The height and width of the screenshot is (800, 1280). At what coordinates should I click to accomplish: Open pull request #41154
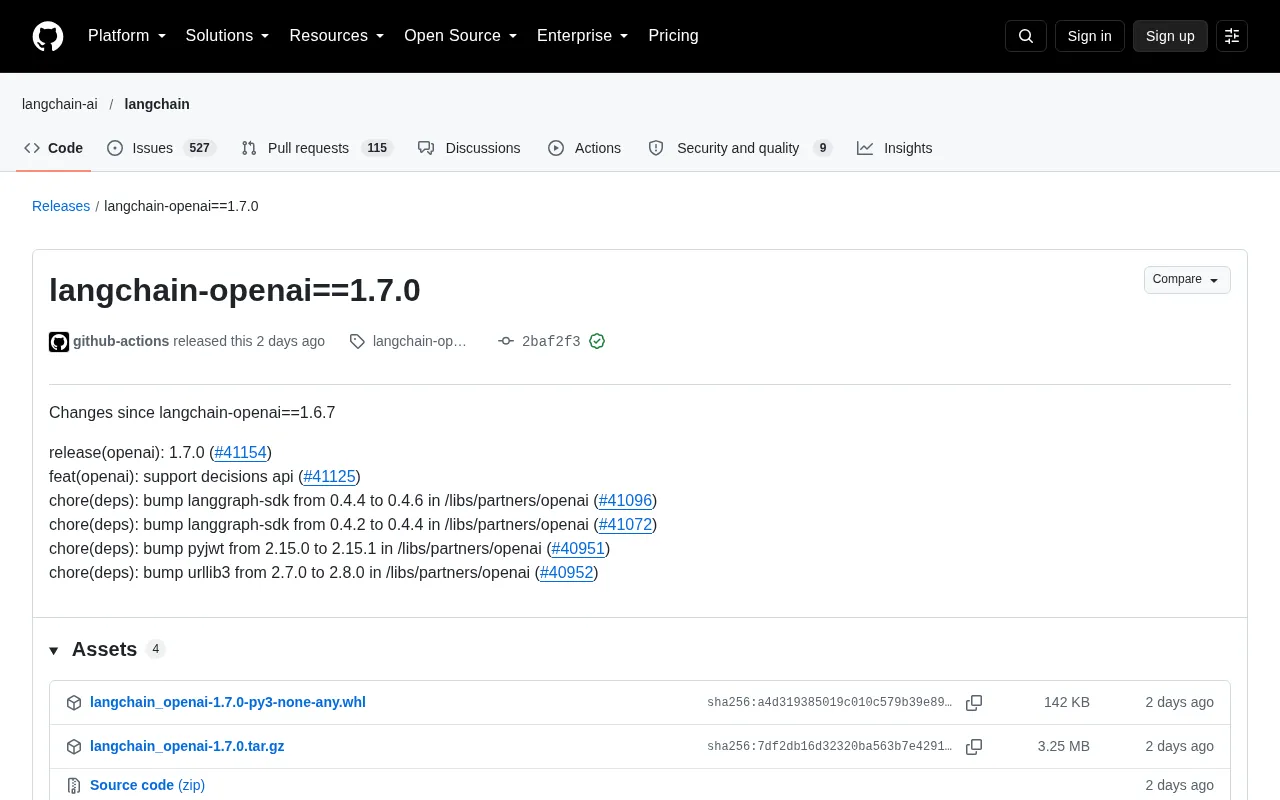pos(241,453)
